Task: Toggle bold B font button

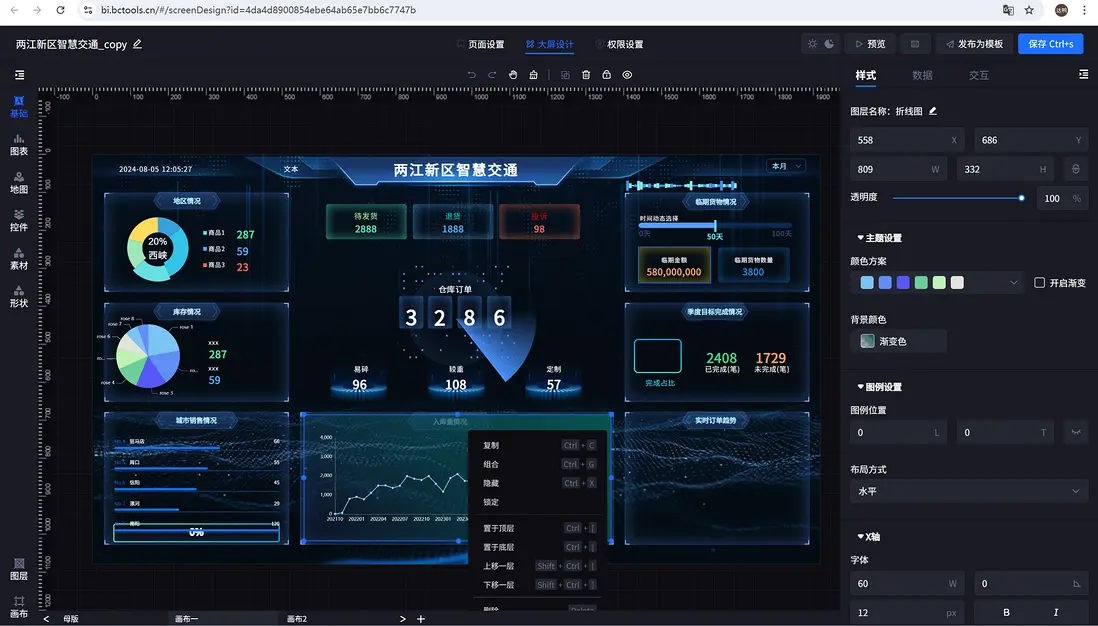Action: click(x=1006, y=613)
